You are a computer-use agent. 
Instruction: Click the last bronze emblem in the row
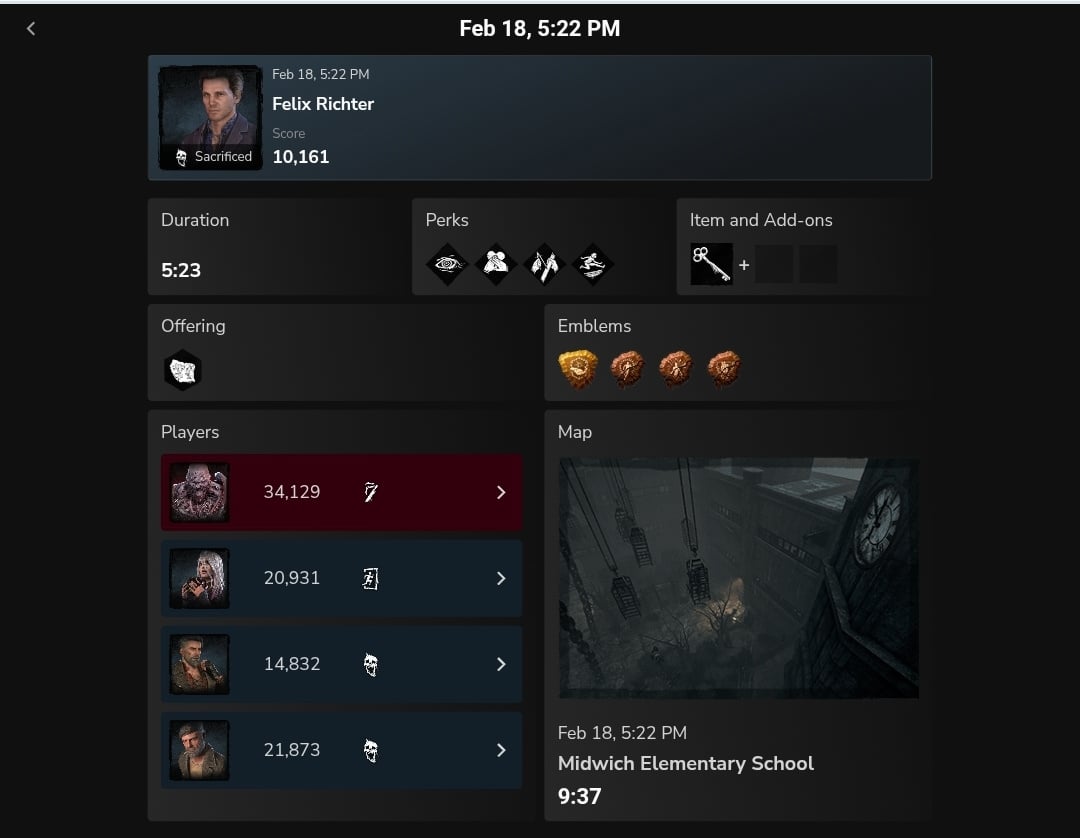point(725,368)
